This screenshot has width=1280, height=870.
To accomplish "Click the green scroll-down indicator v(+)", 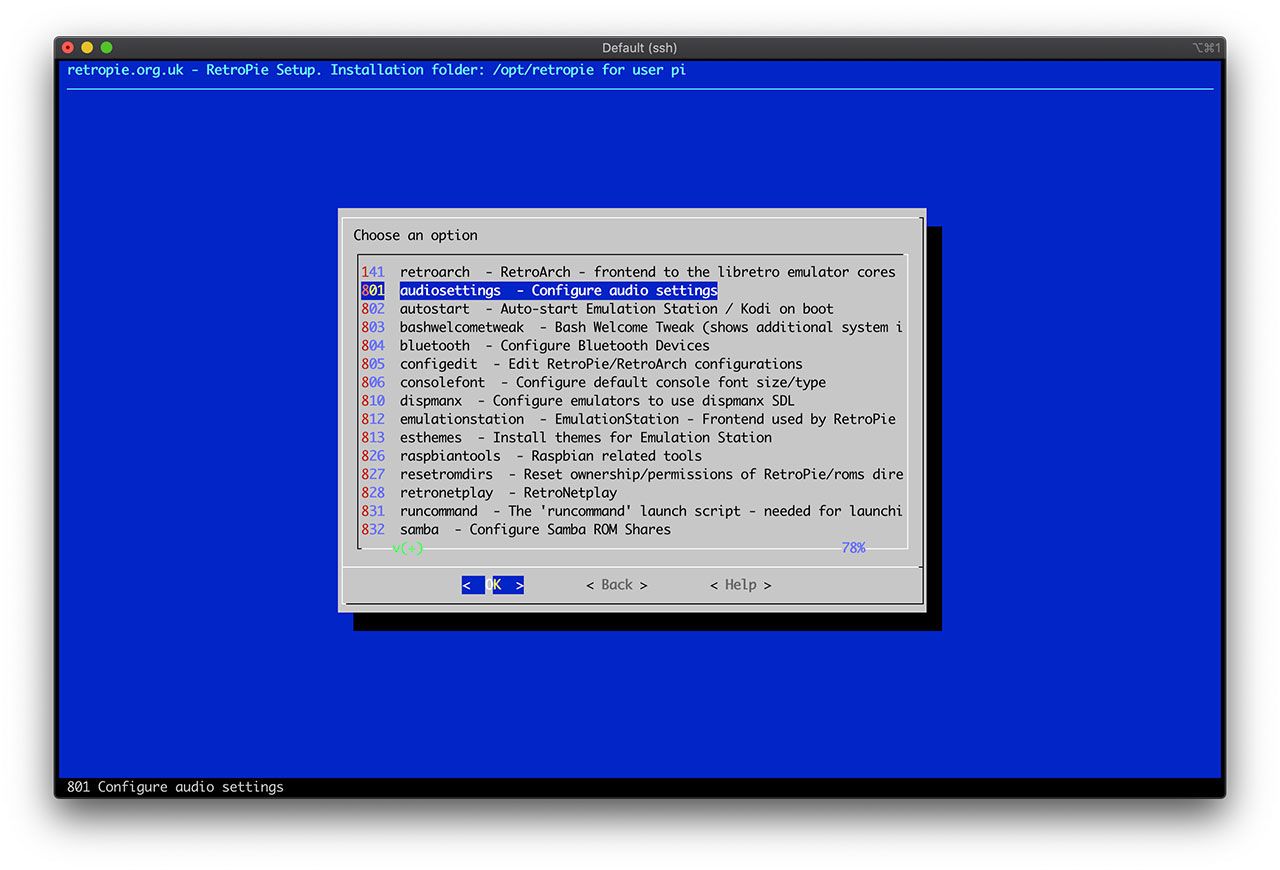I will [x=407, y=548].
